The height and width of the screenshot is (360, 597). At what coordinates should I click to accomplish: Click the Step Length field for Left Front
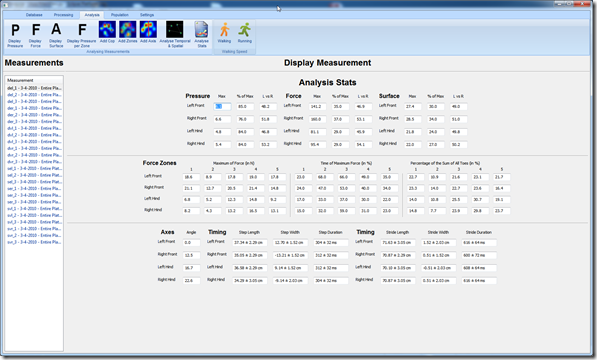point(250,242)
